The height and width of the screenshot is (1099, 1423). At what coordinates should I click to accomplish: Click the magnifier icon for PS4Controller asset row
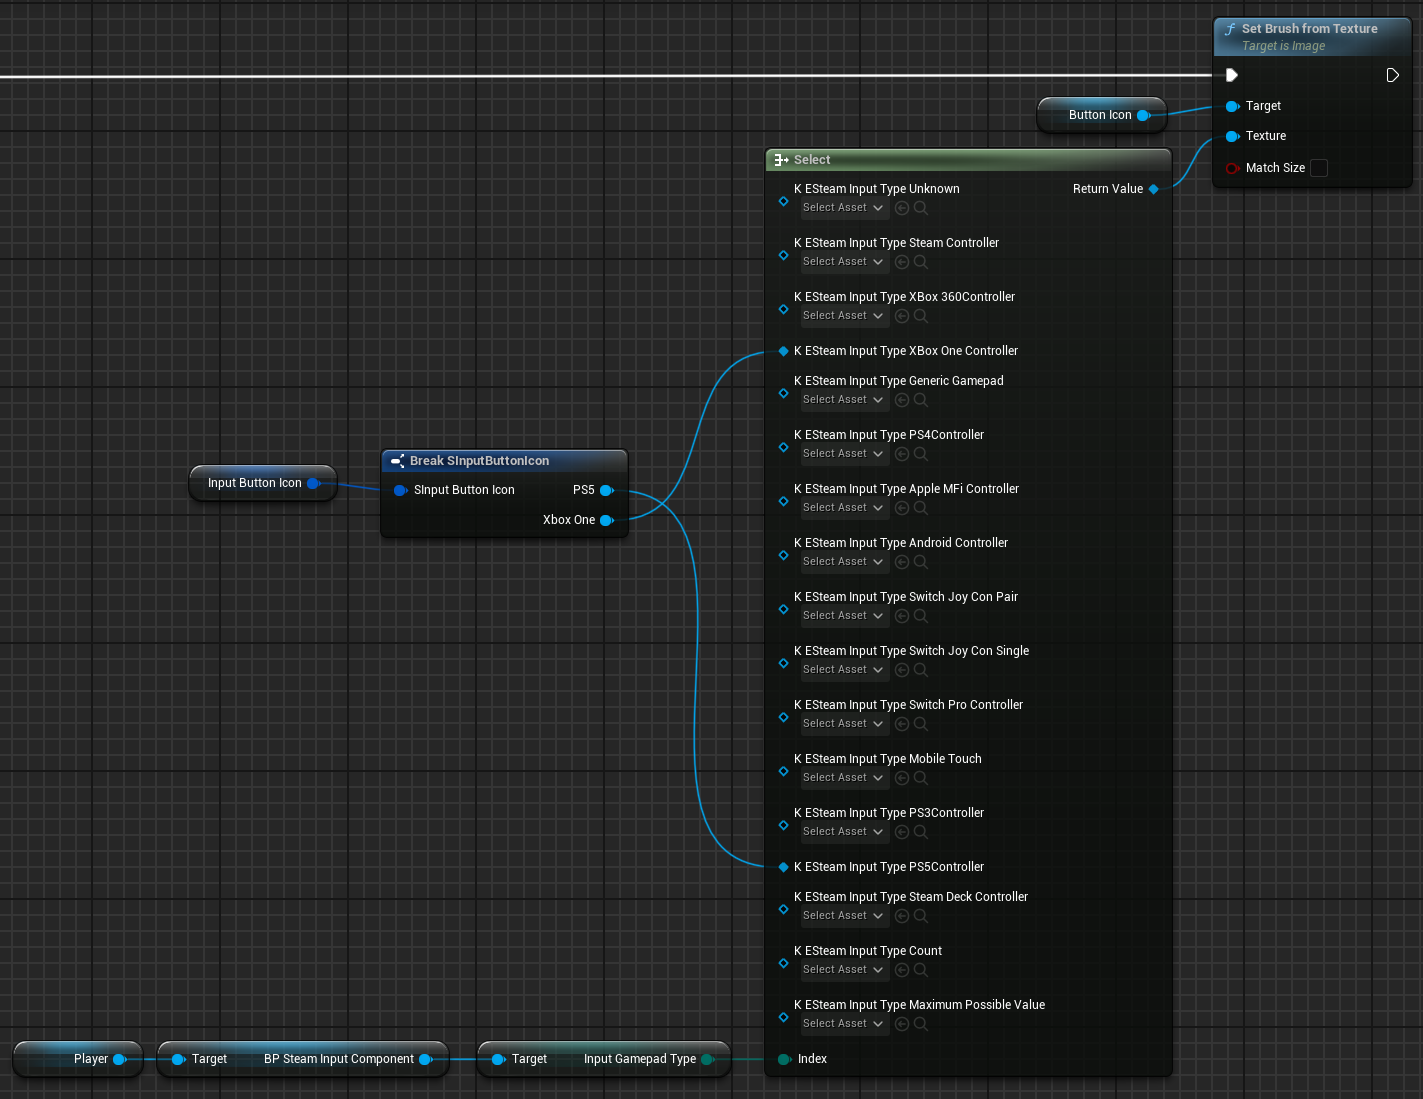[920, 453]
